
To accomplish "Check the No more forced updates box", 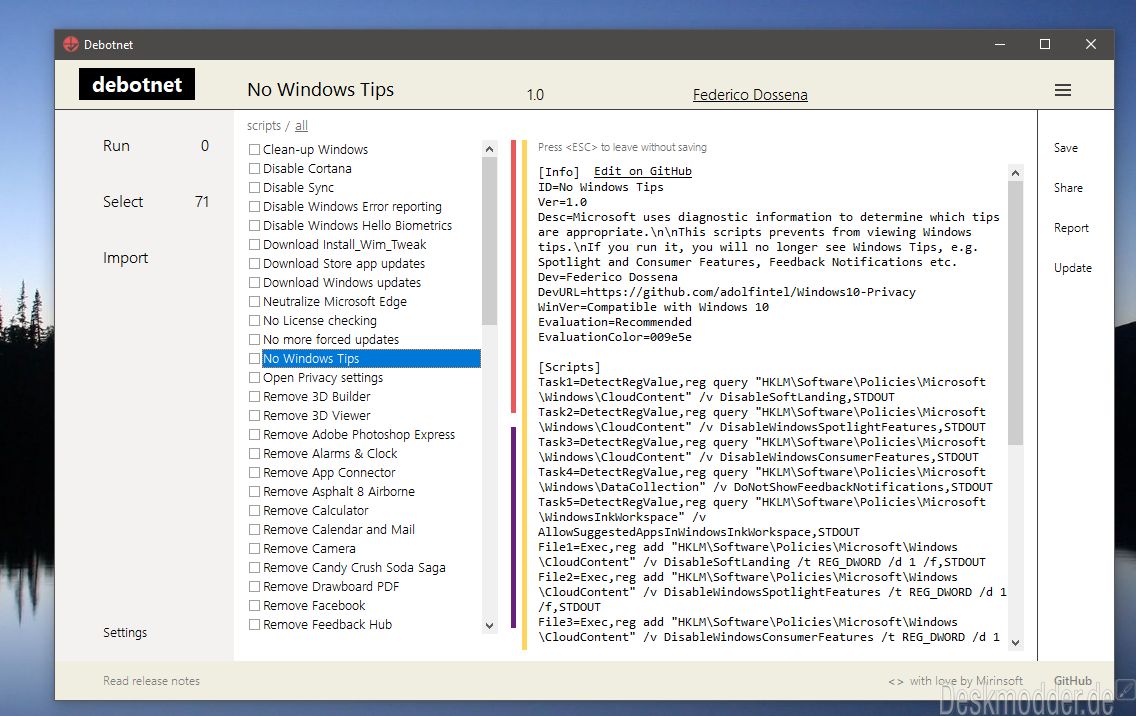I will point(254,339).
